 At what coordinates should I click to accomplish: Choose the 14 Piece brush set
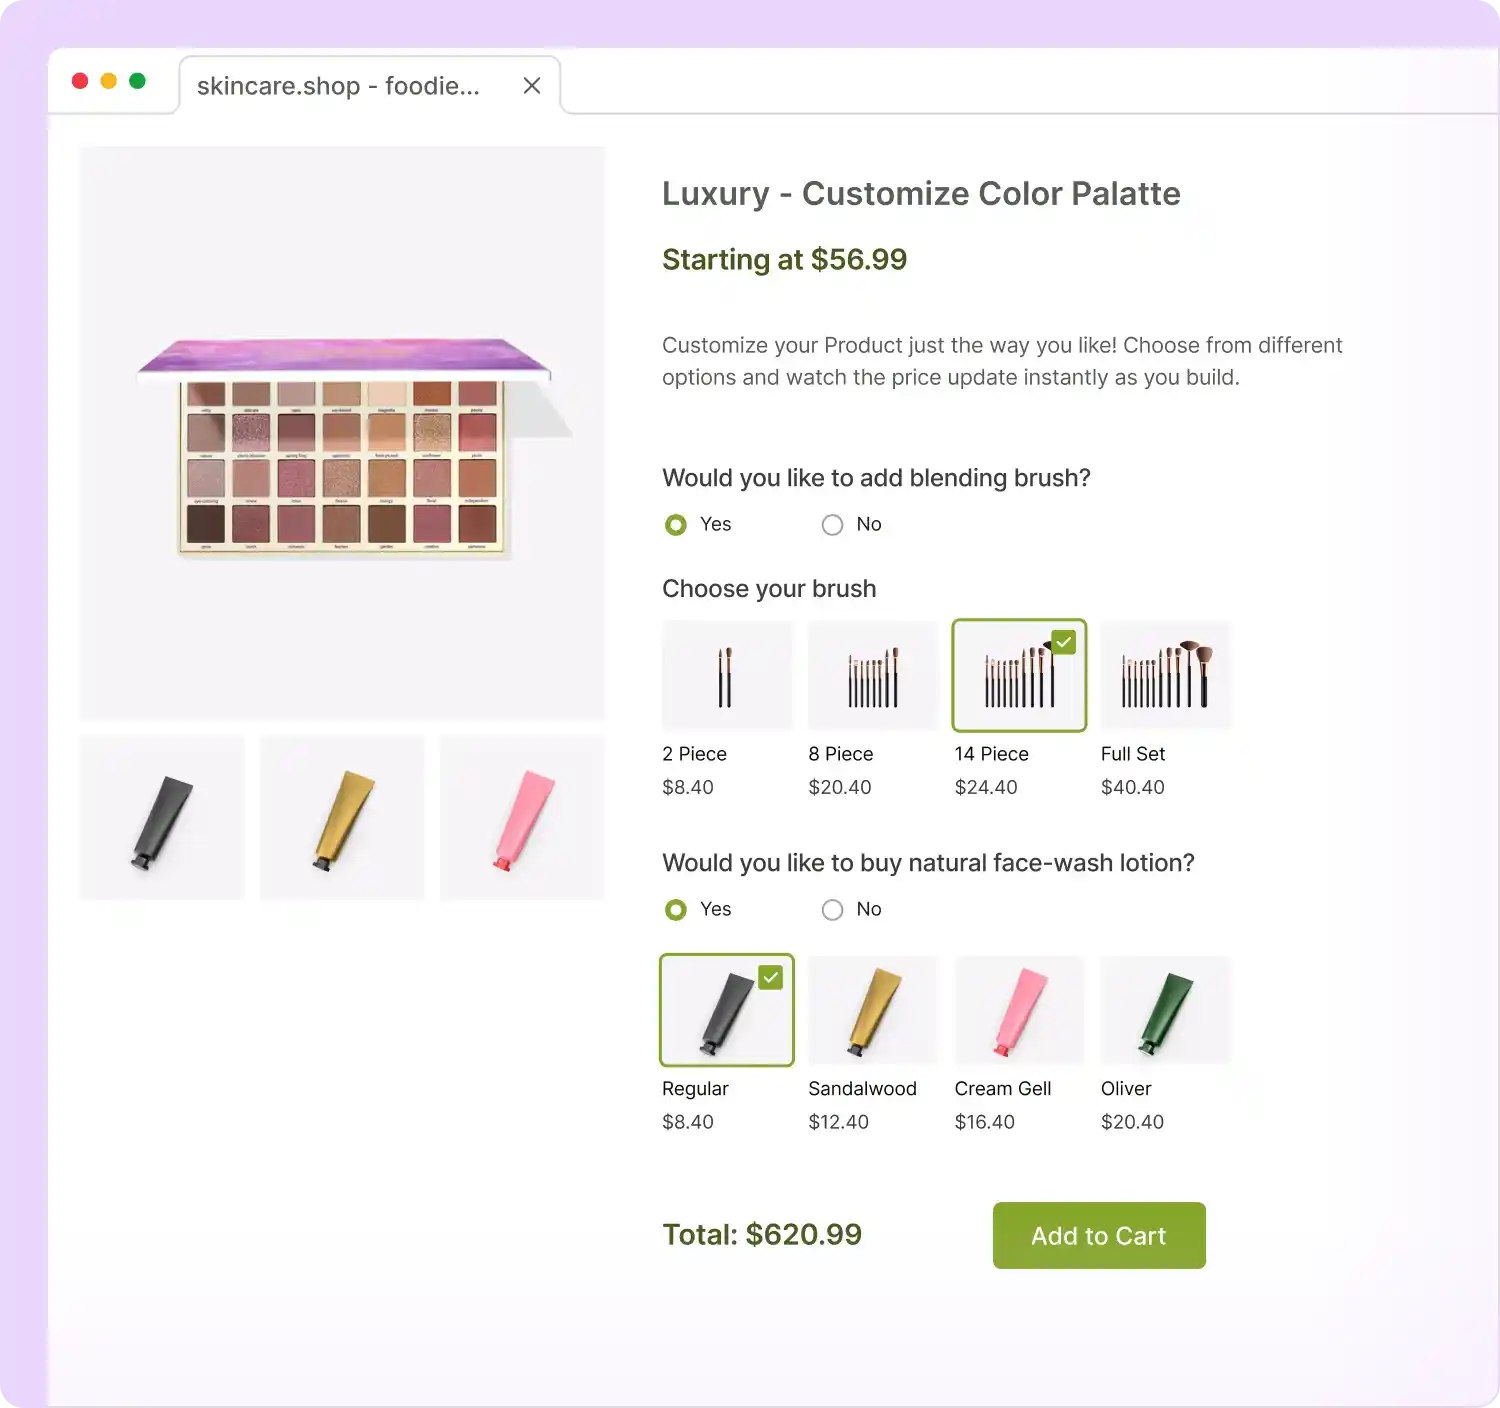click(1018, 674)
